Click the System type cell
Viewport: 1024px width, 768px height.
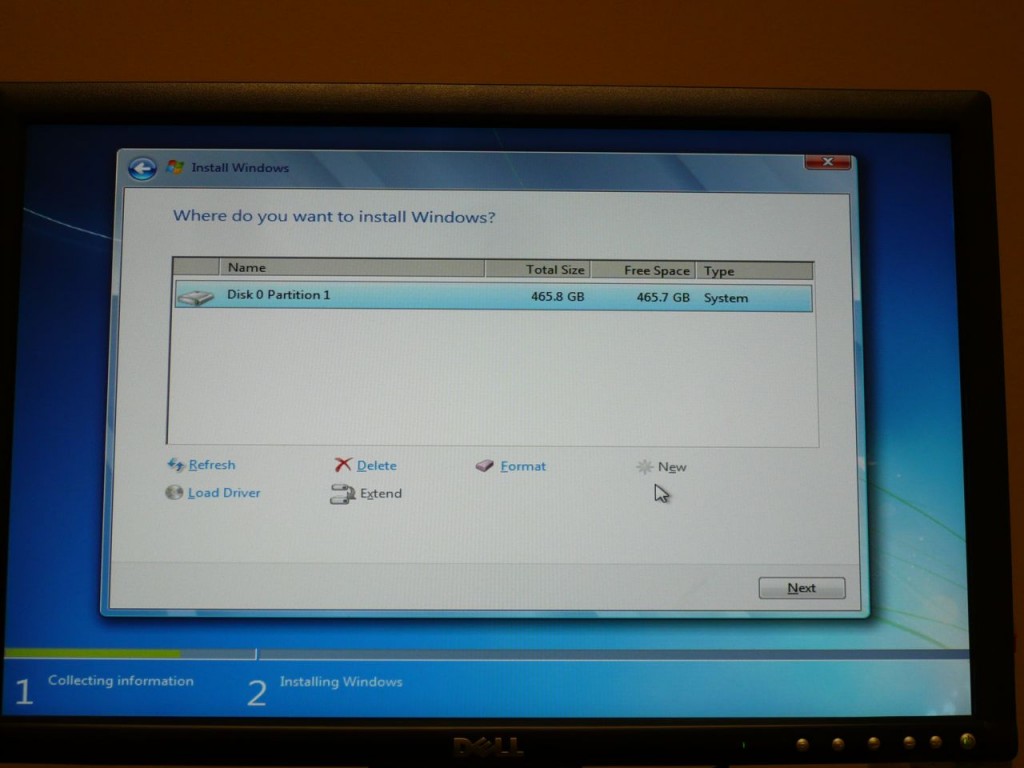click(726, 298)
